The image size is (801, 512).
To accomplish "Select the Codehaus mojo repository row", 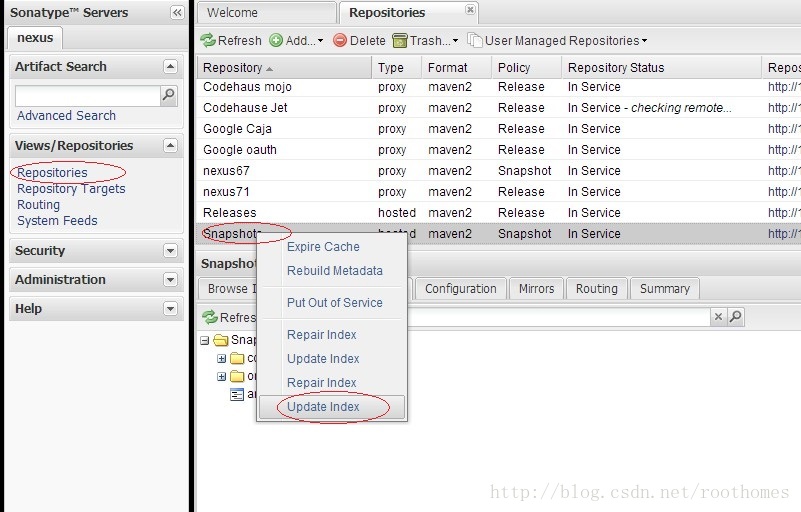I will tap(499, 87).
